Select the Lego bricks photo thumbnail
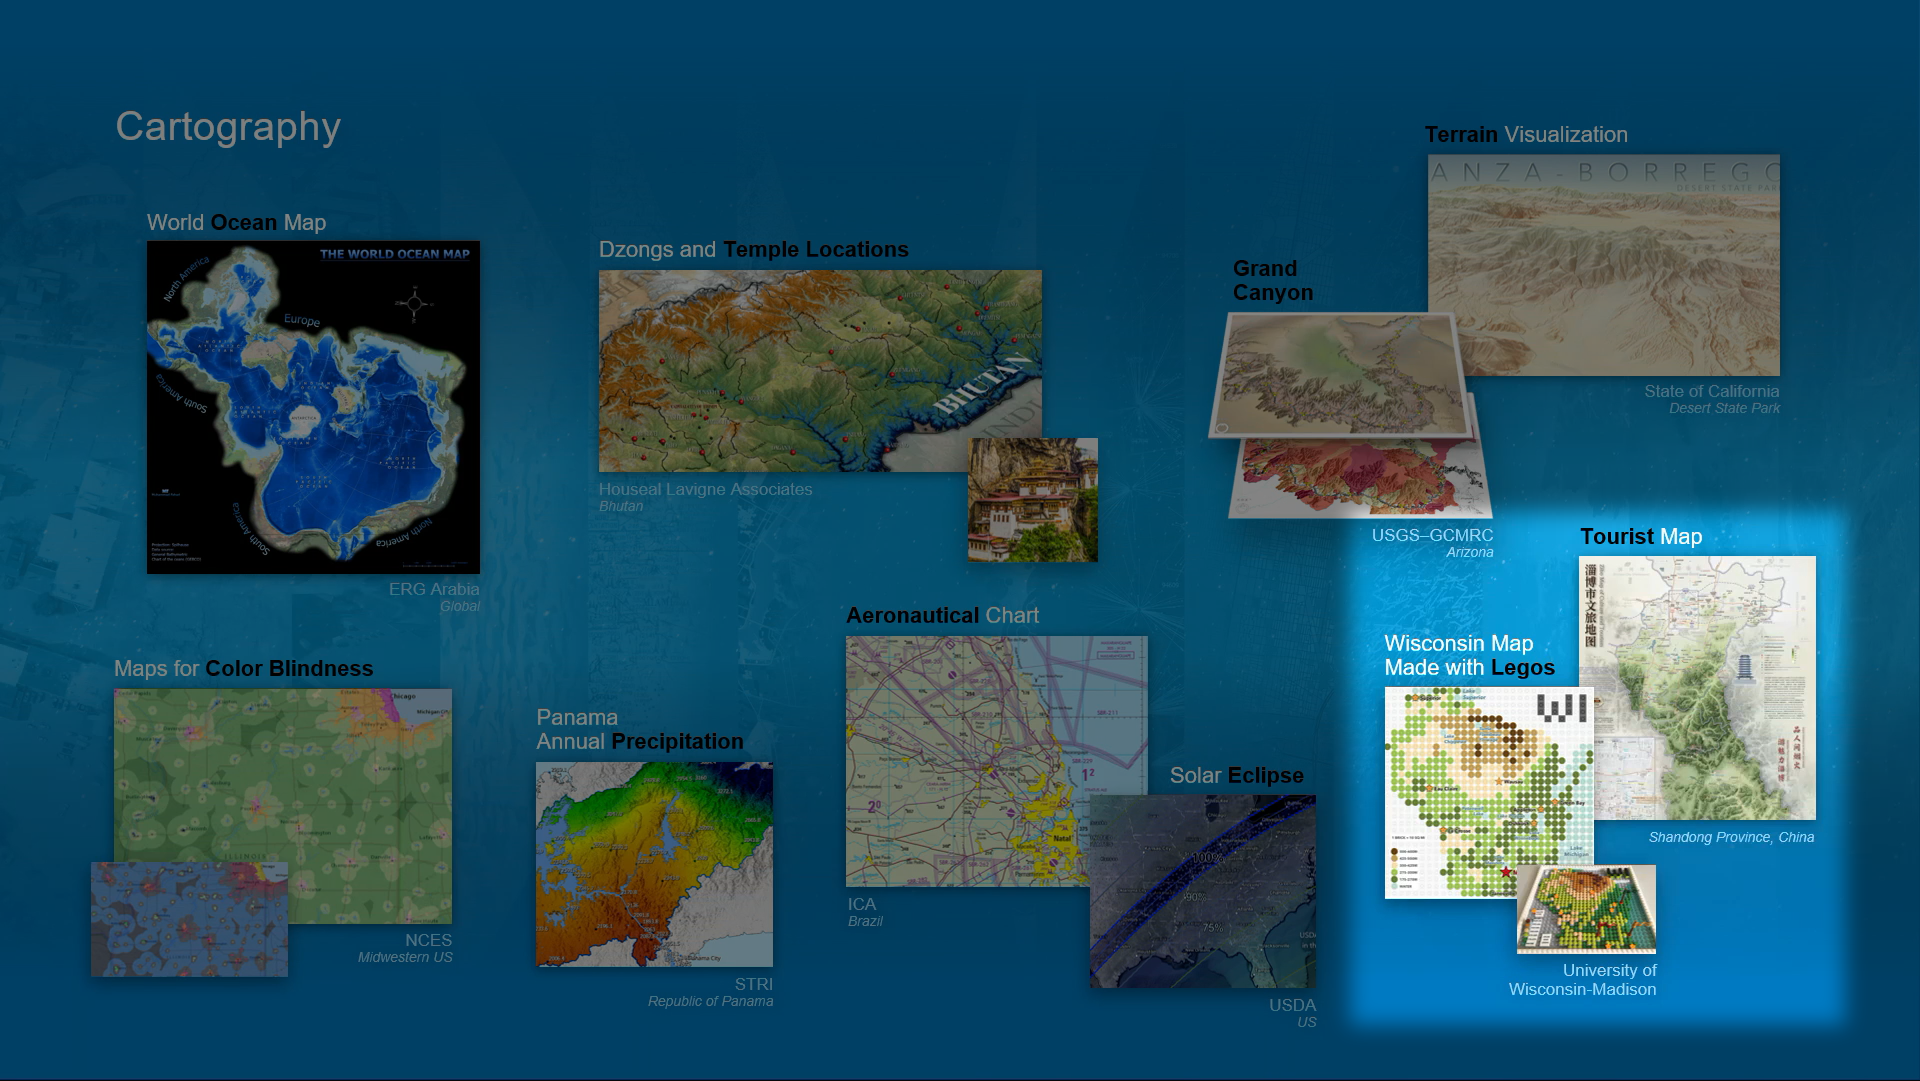 point(1586,909)
